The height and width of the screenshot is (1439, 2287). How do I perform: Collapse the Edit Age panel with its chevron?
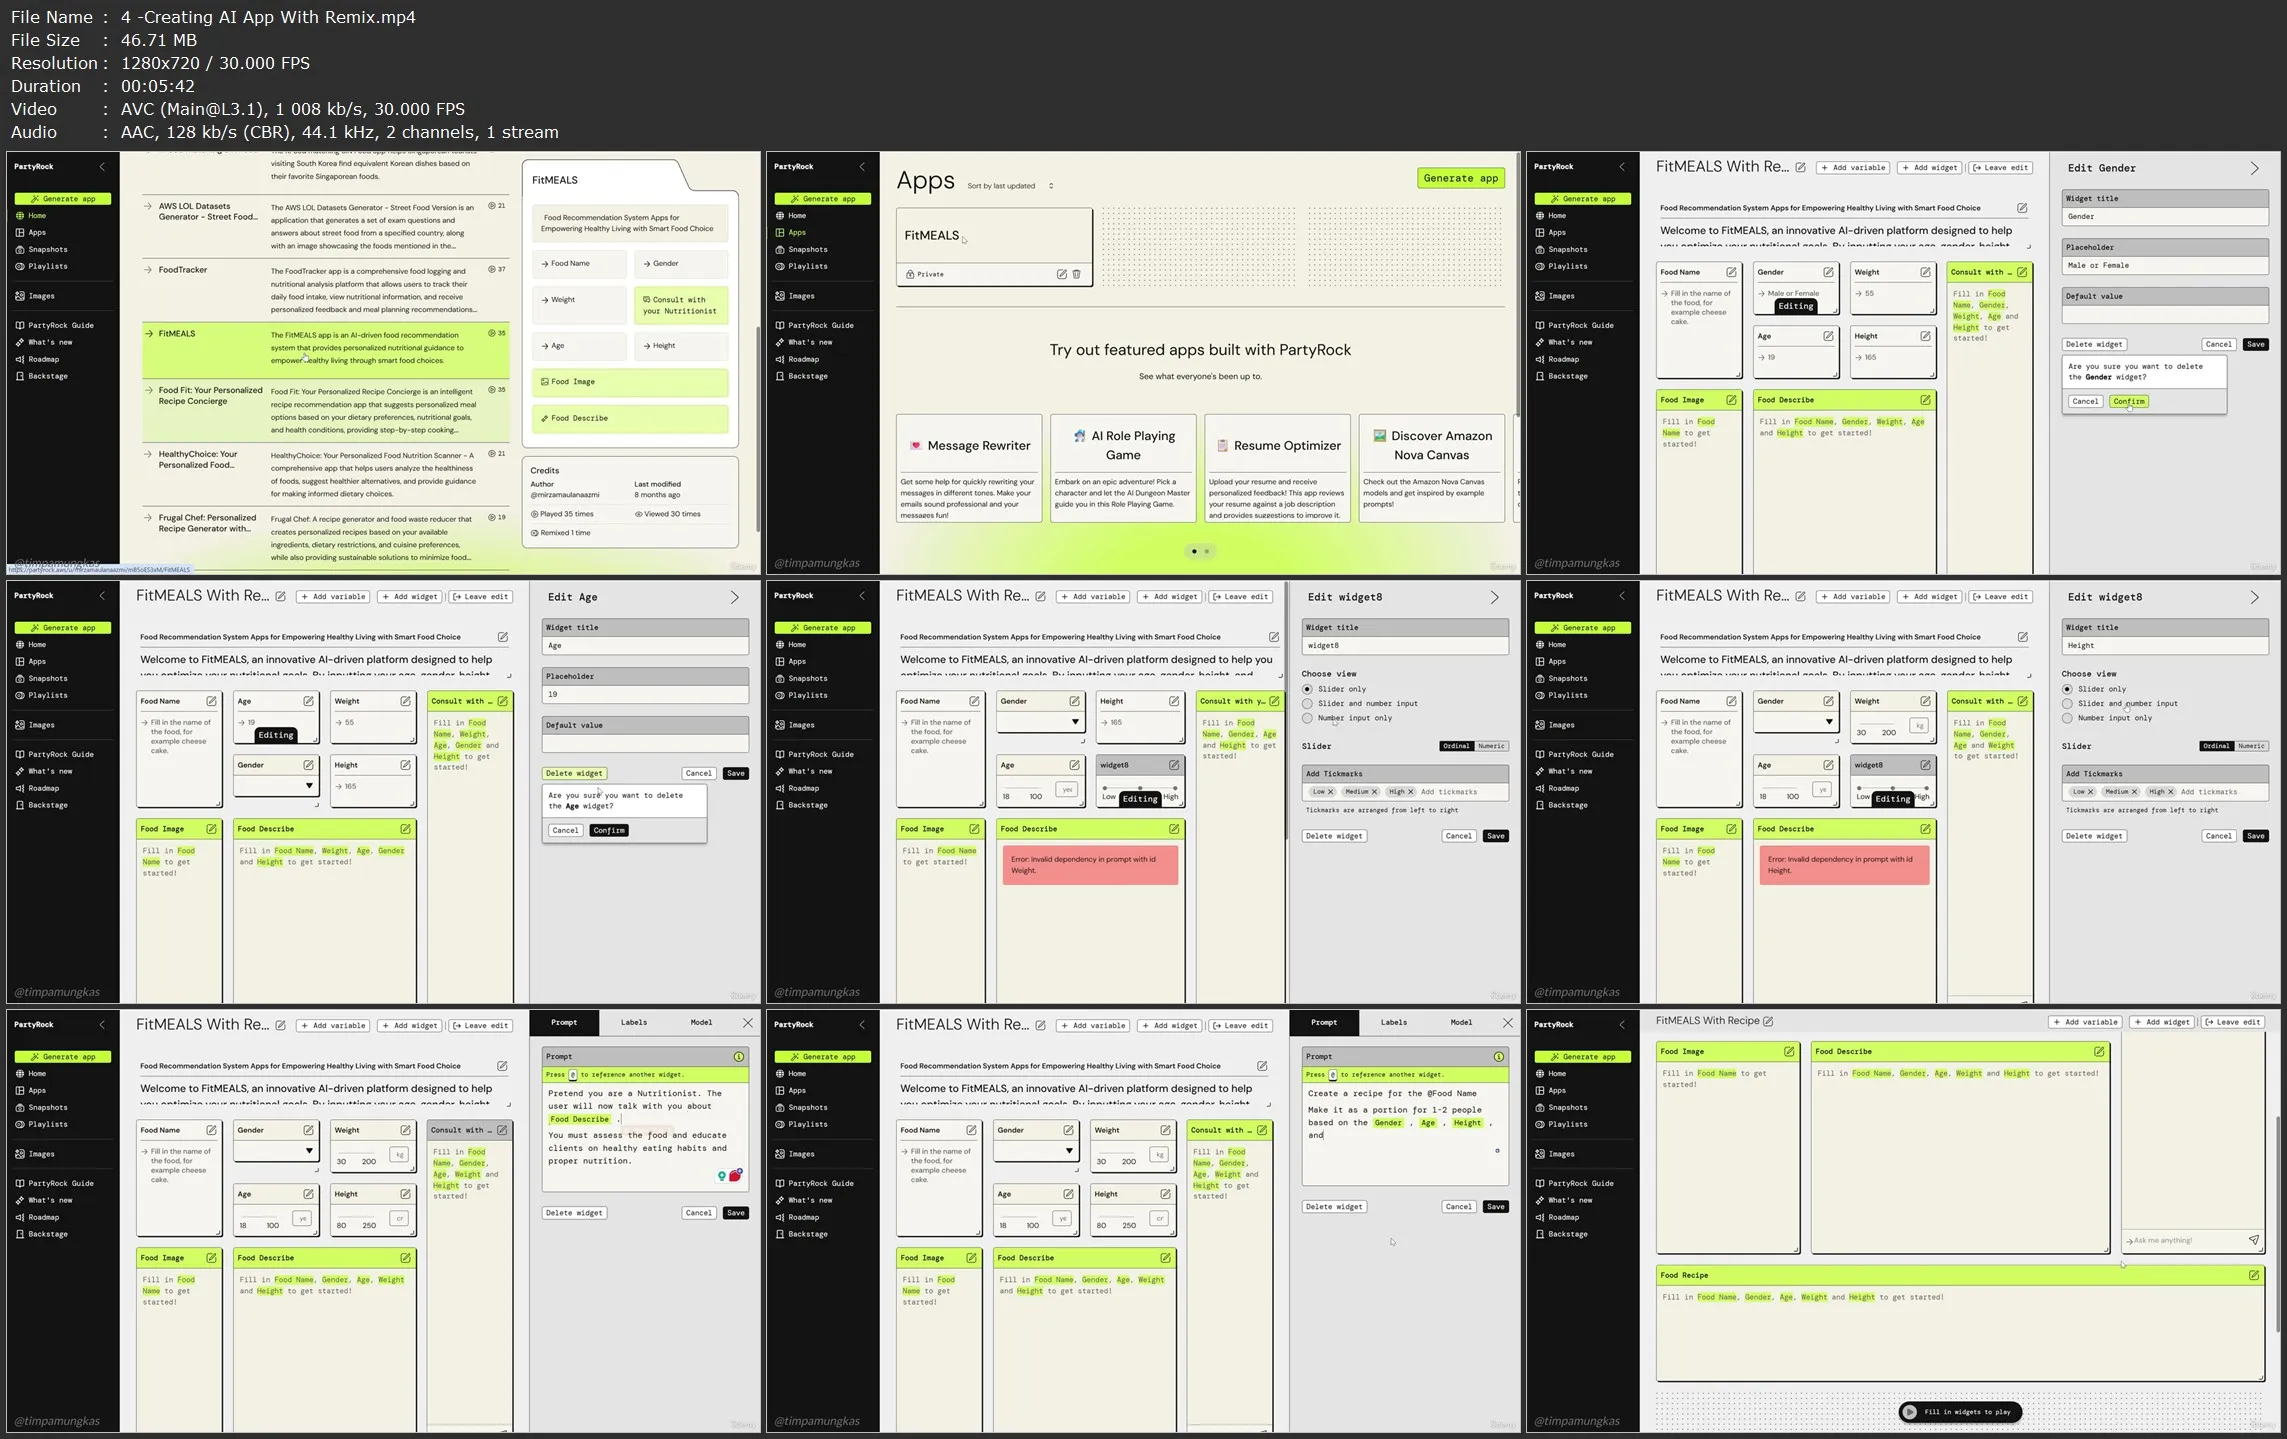click(734, 598)
